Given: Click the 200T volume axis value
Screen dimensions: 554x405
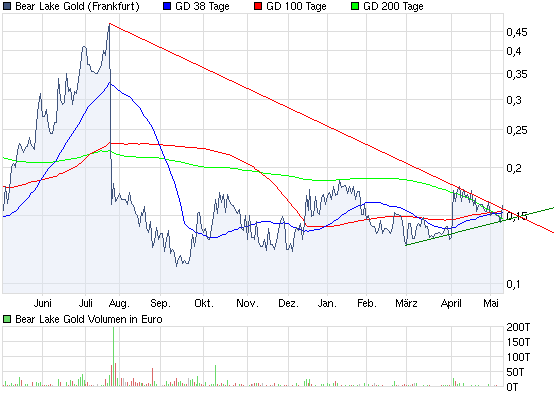Looking at the screenshot, I should click(x=518, y=327).
